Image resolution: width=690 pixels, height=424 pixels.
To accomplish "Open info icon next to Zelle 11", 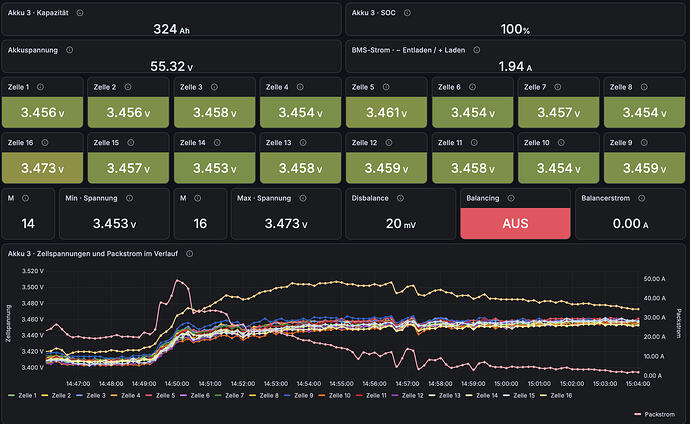I will pos(474,143).
